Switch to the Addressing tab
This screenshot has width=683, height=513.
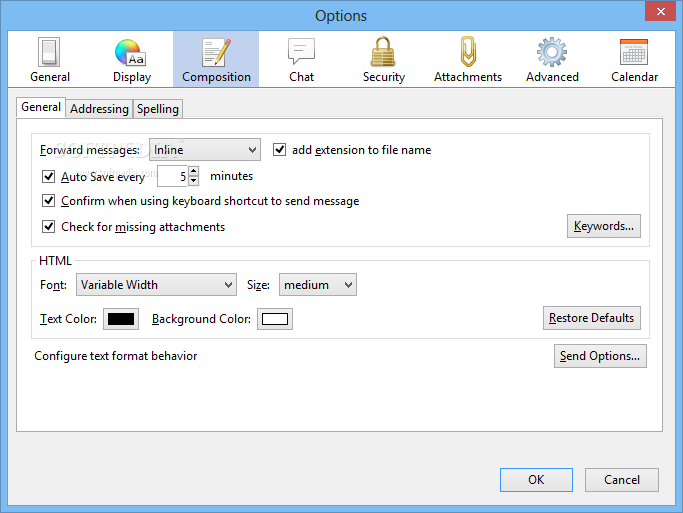point(99,109)
